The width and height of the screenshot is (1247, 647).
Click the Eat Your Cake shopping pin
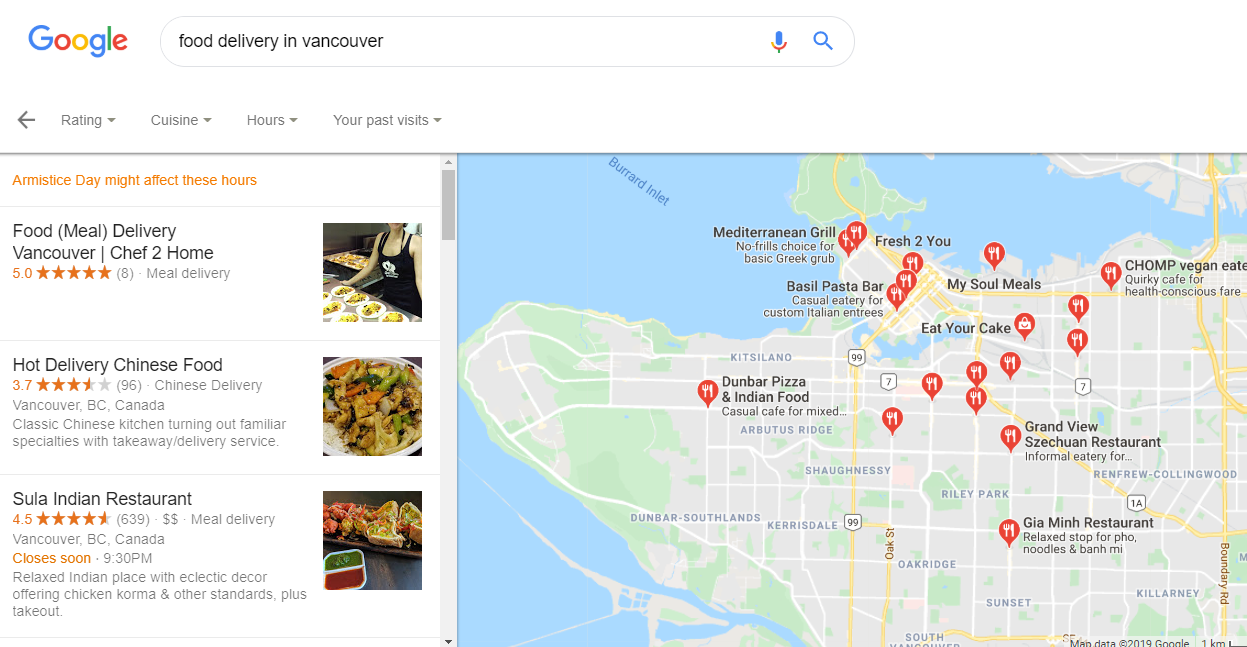pos(1024,324)
